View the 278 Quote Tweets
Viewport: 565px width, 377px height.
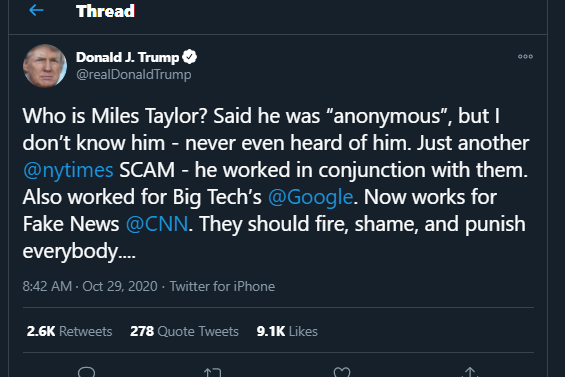(x=184, y=331)
